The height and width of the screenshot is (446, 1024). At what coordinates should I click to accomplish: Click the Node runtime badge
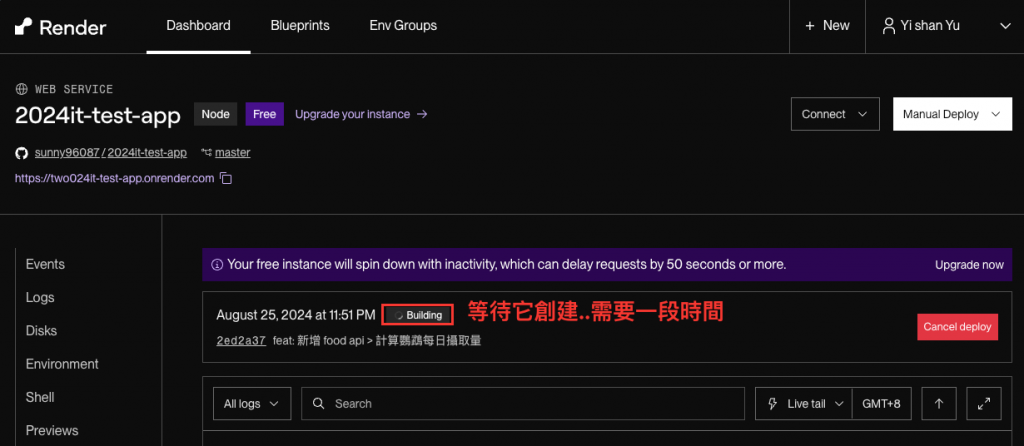pyautogui.click(x=216, y=114)
